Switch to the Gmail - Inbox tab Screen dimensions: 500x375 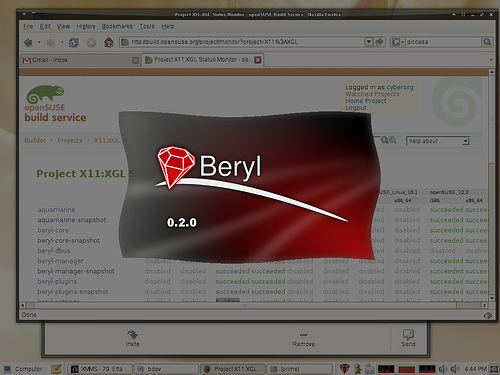80,60
